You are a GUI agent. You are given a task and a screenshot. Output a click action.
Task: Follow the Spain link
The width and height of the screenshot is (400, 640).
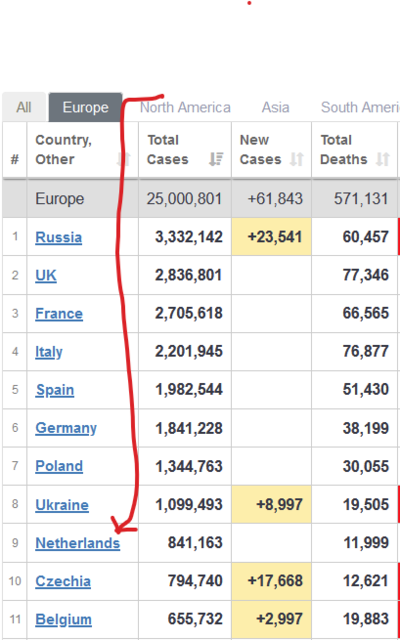[55, 390]
